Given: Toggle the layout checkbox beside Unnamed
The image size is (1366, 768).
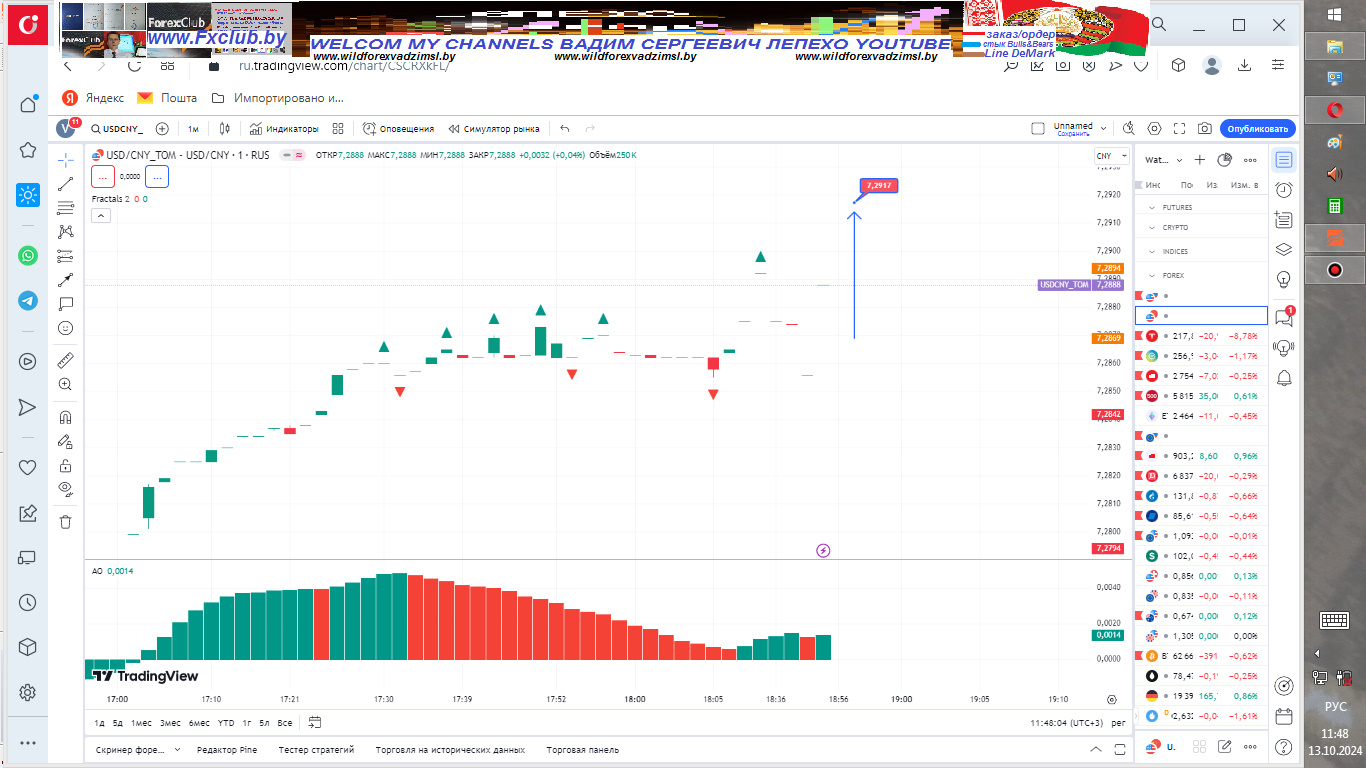Looking at the screenshot, I should tap(1038, 129).
